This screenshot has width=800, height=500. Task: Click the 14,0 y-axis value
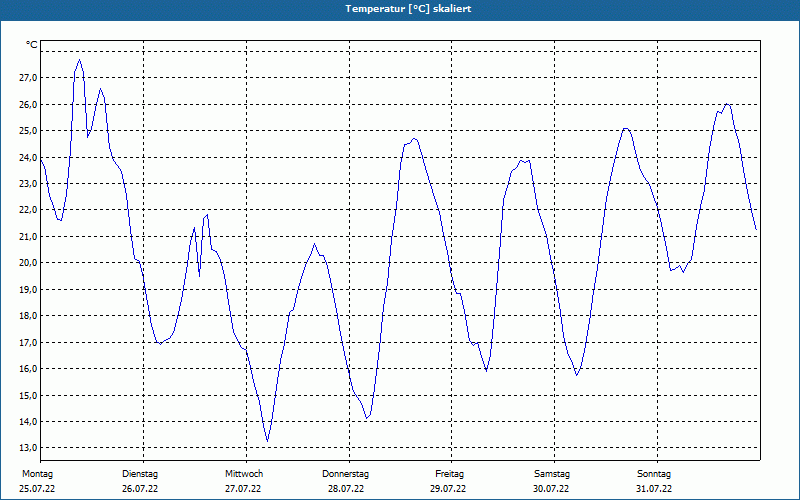28,421
